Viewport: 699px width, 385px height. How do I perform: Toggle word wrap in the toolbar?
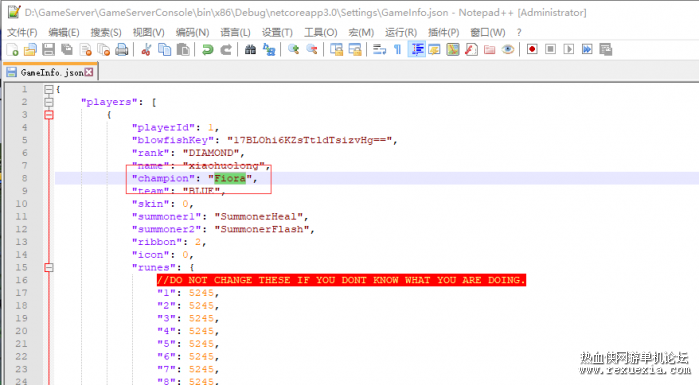click(379, 49)
